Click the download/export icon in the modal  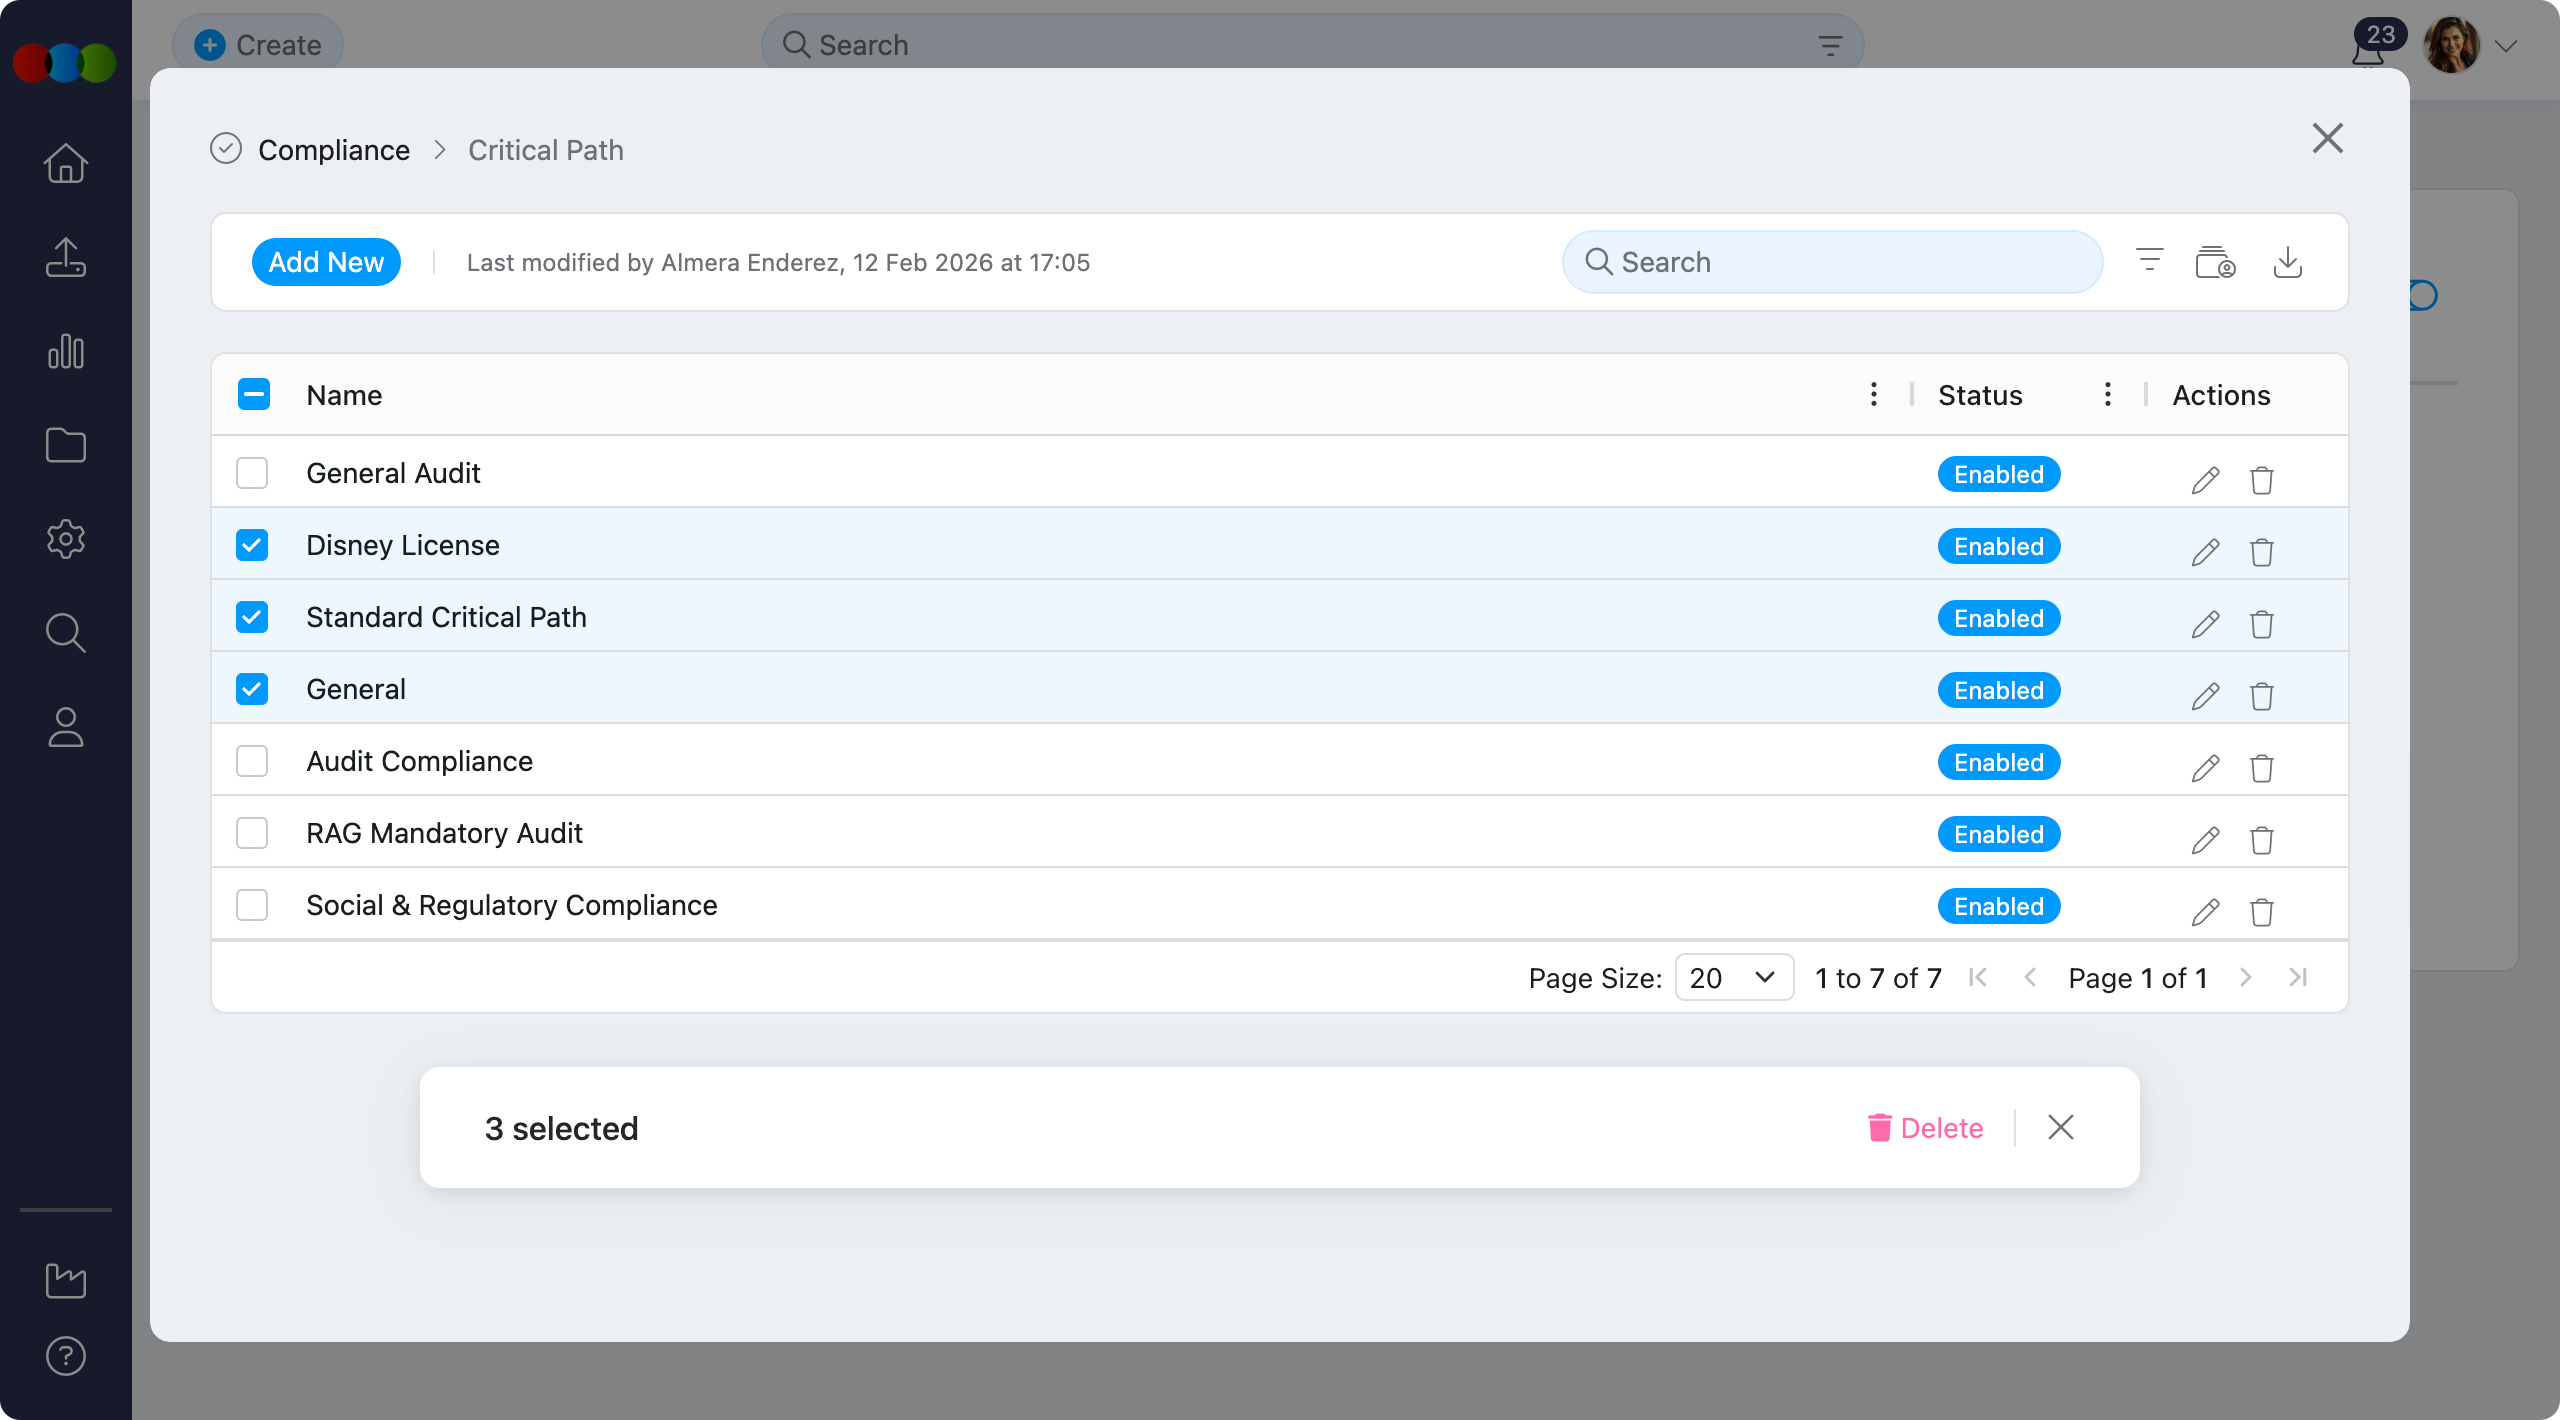coord(2289,261)
